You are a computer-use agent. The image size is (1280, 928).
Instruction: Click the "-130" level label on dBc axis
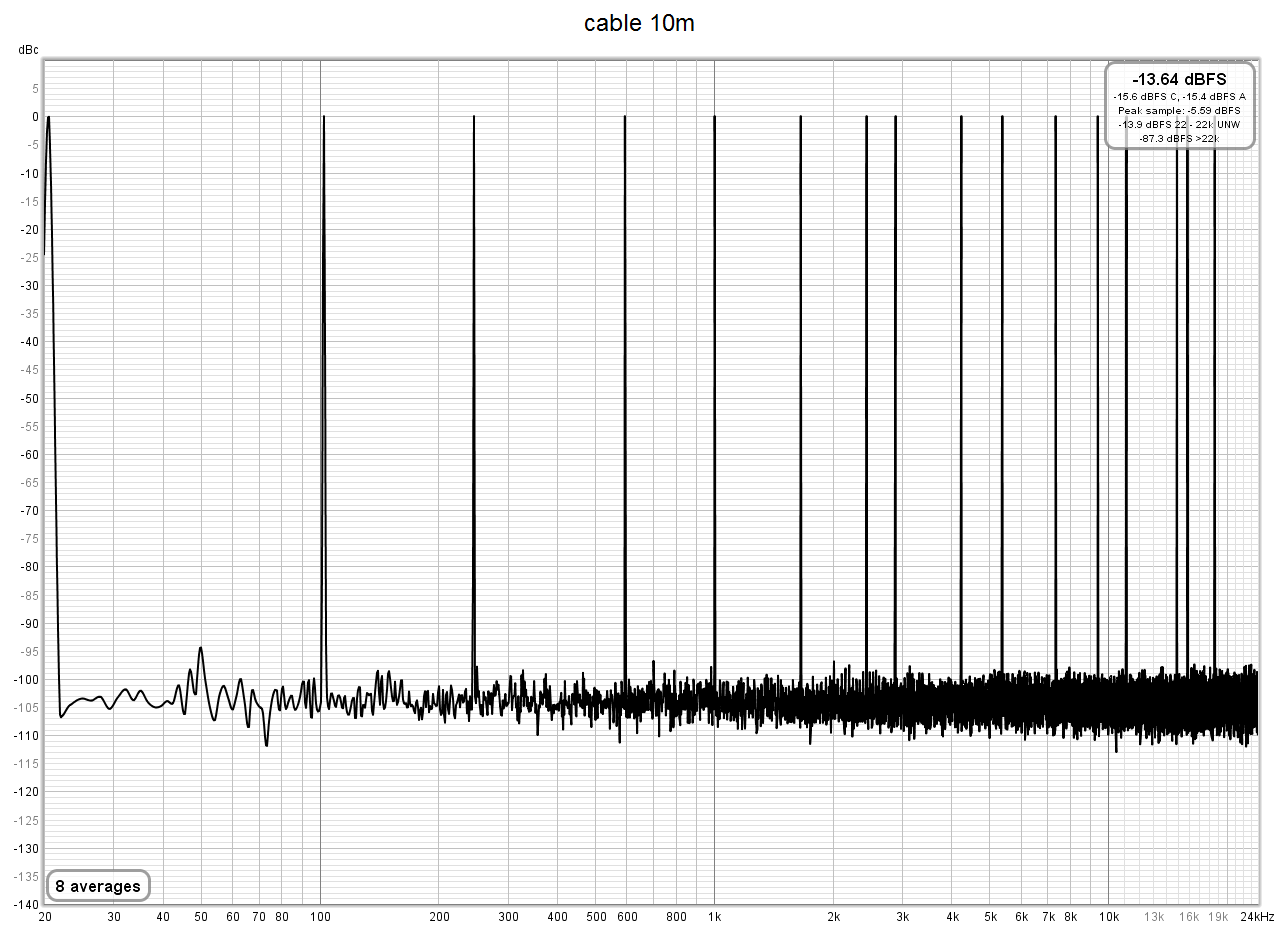(x=26, y=848)
